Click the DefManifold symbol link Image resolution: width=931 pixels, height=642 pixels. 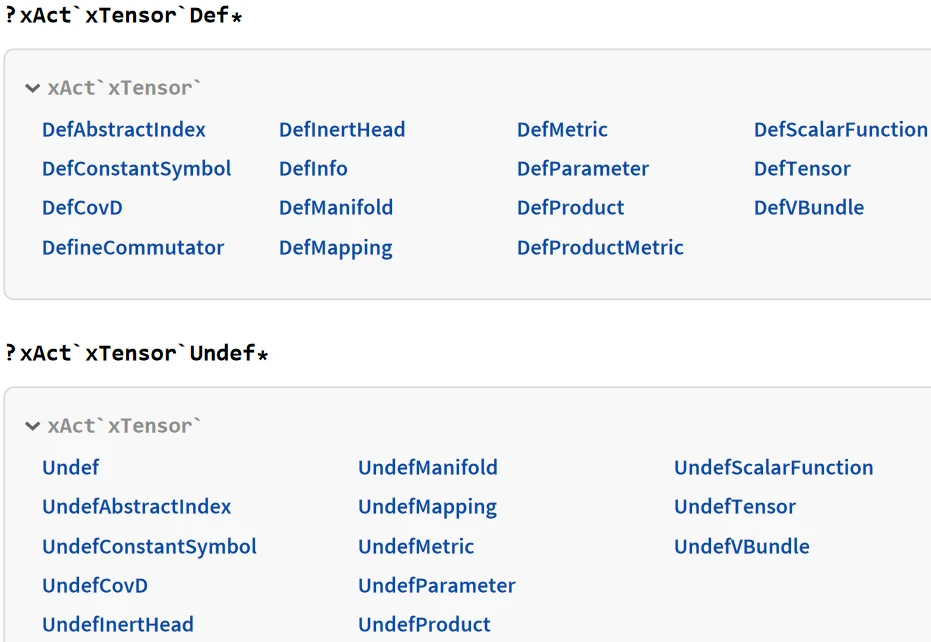[336, 208]
